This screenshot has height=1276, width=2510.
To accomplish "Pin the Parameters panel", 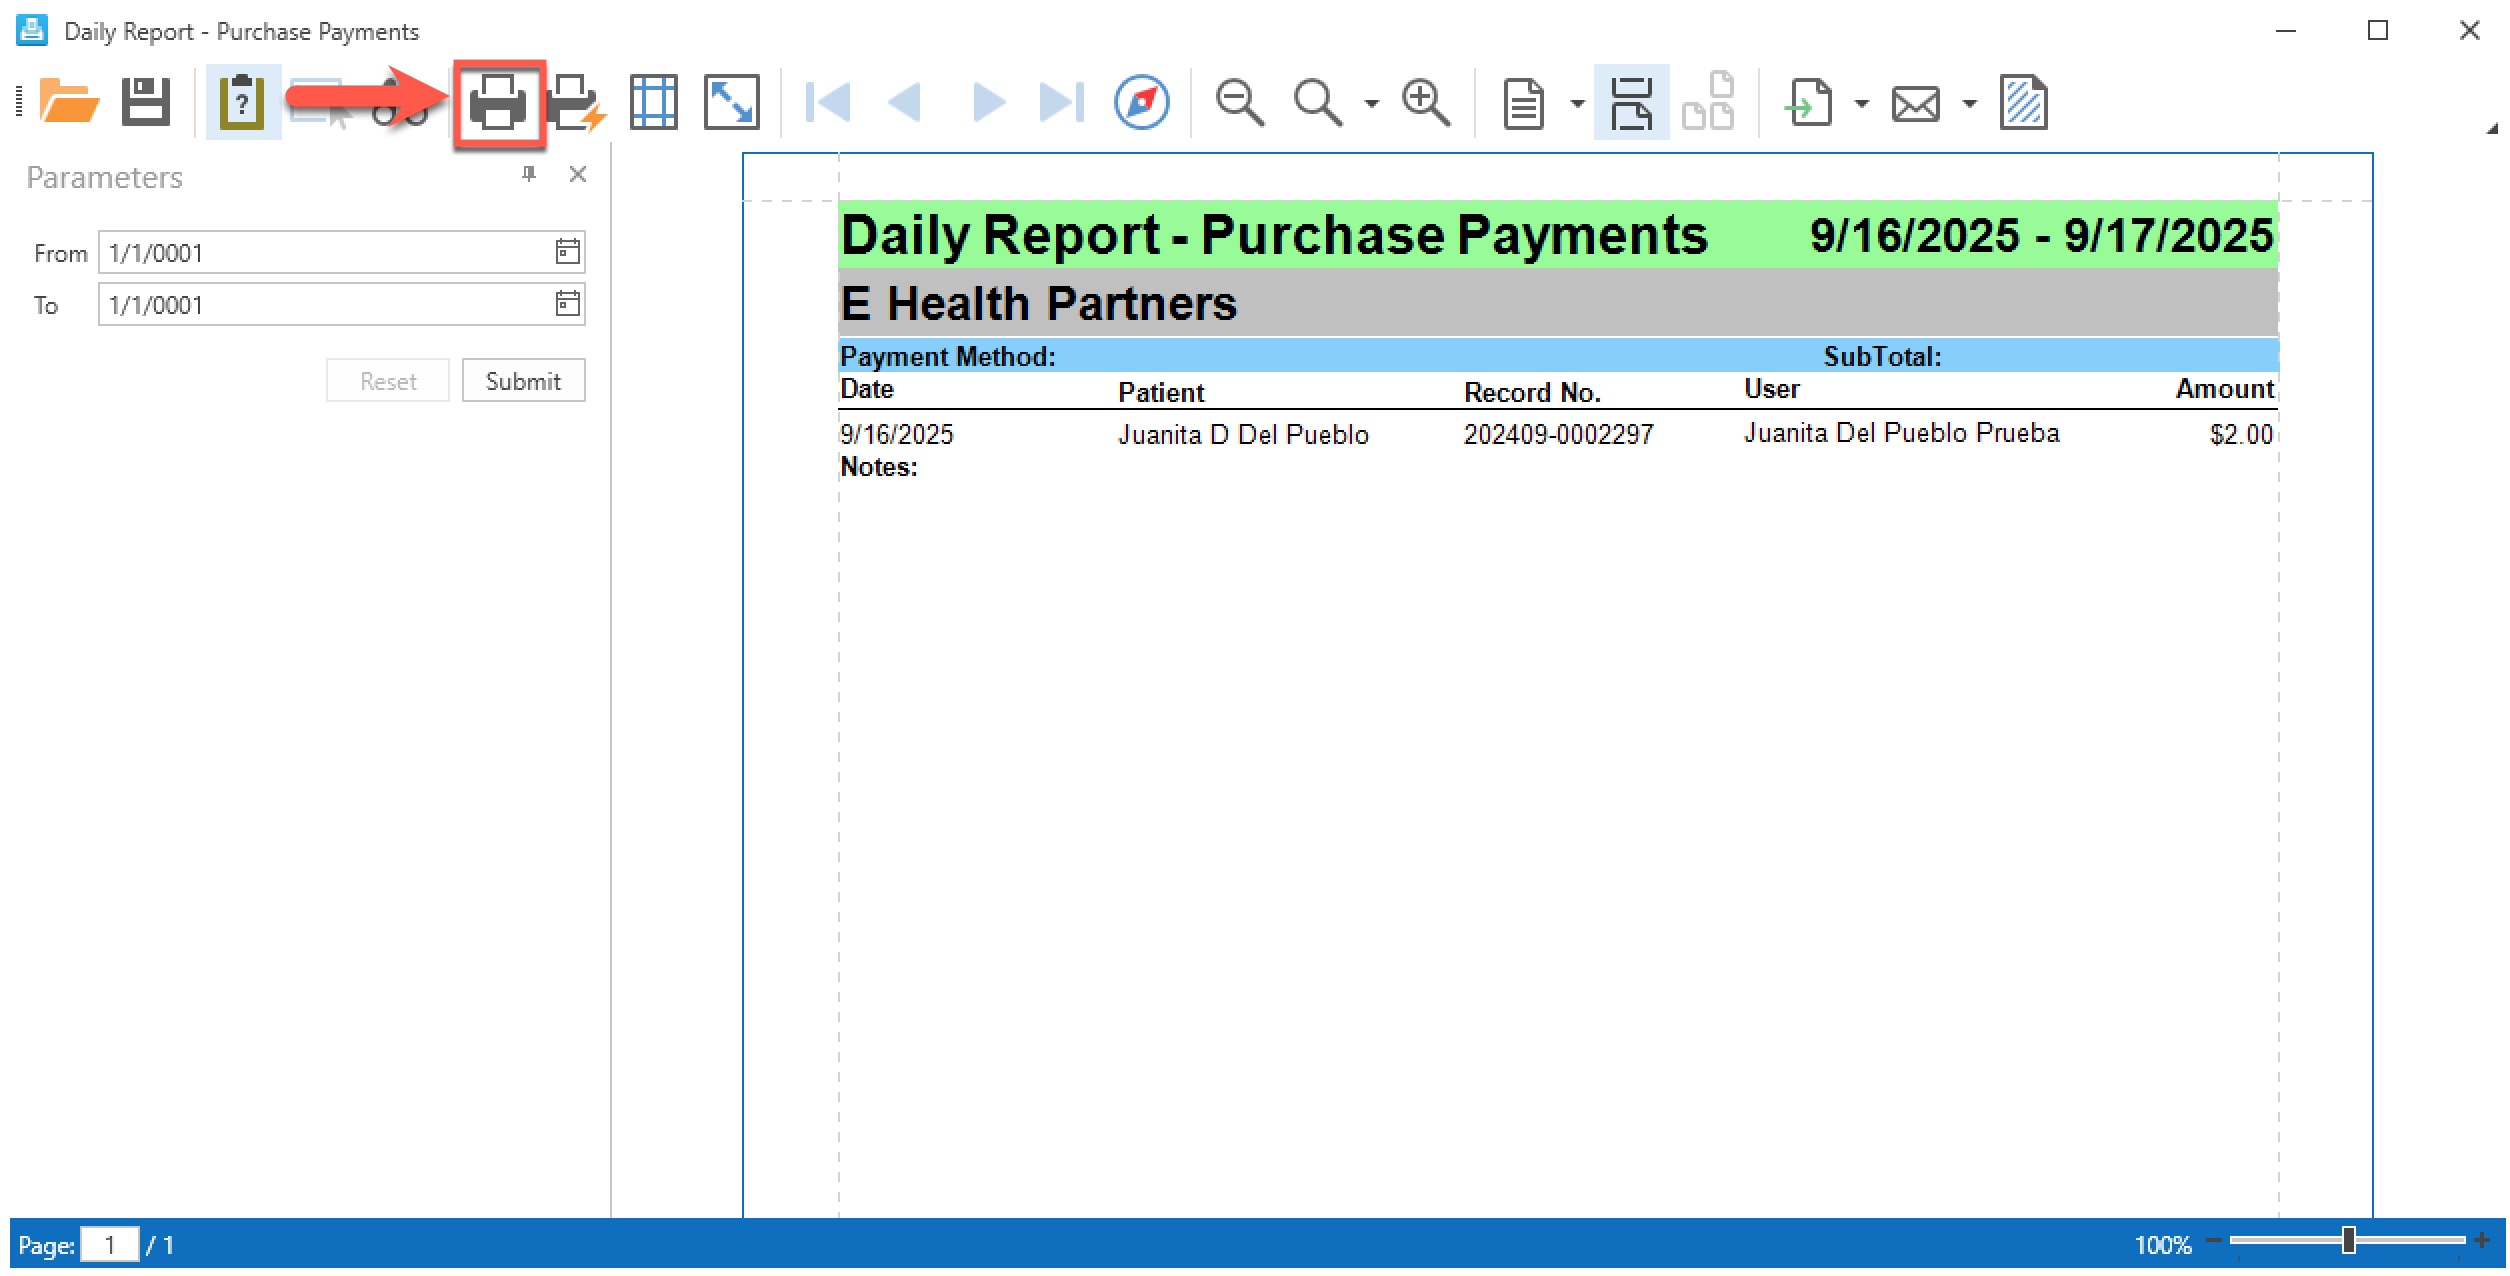I will click(x=529, y=175).
